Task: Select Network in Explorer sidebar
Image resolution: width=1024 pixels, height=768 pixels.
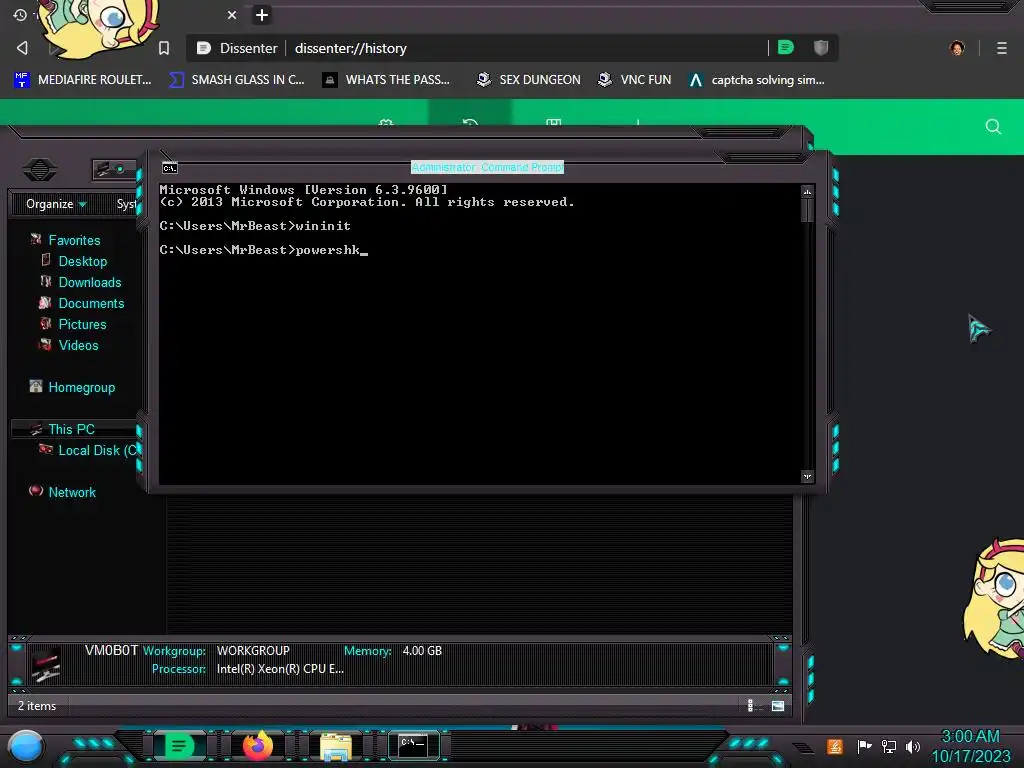Action: coord(72,492)
